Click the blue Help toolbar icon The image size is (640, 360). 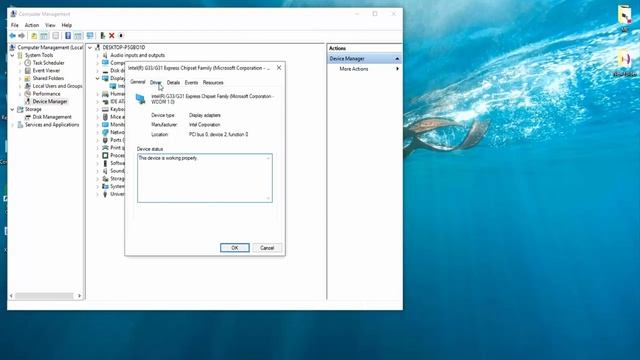coord(68,36)
